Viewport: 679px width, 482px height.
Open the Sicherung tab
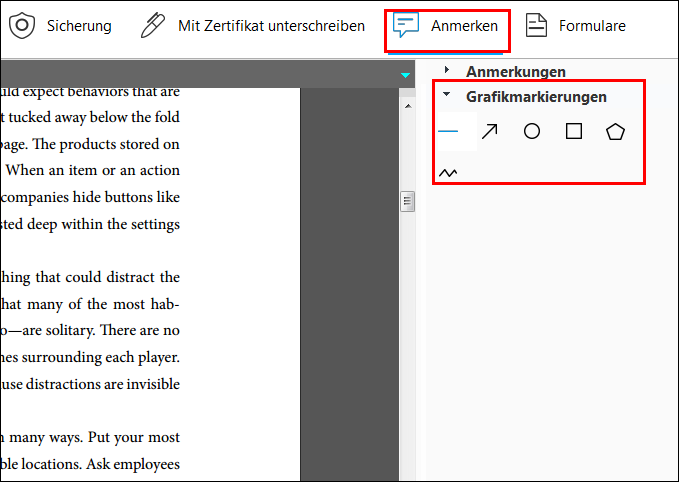(60, 26)
